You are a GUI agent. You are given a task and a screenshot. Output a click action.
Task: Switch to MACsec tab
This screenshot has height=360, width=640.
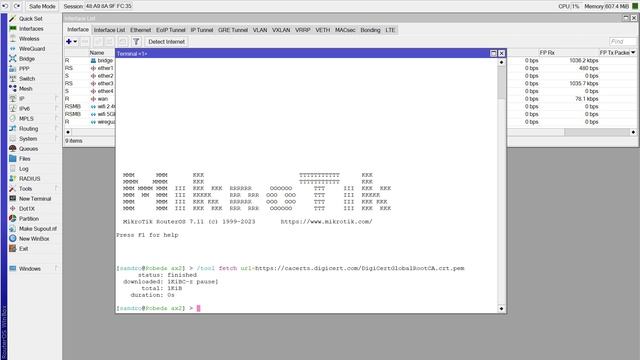tap(345, 30)
